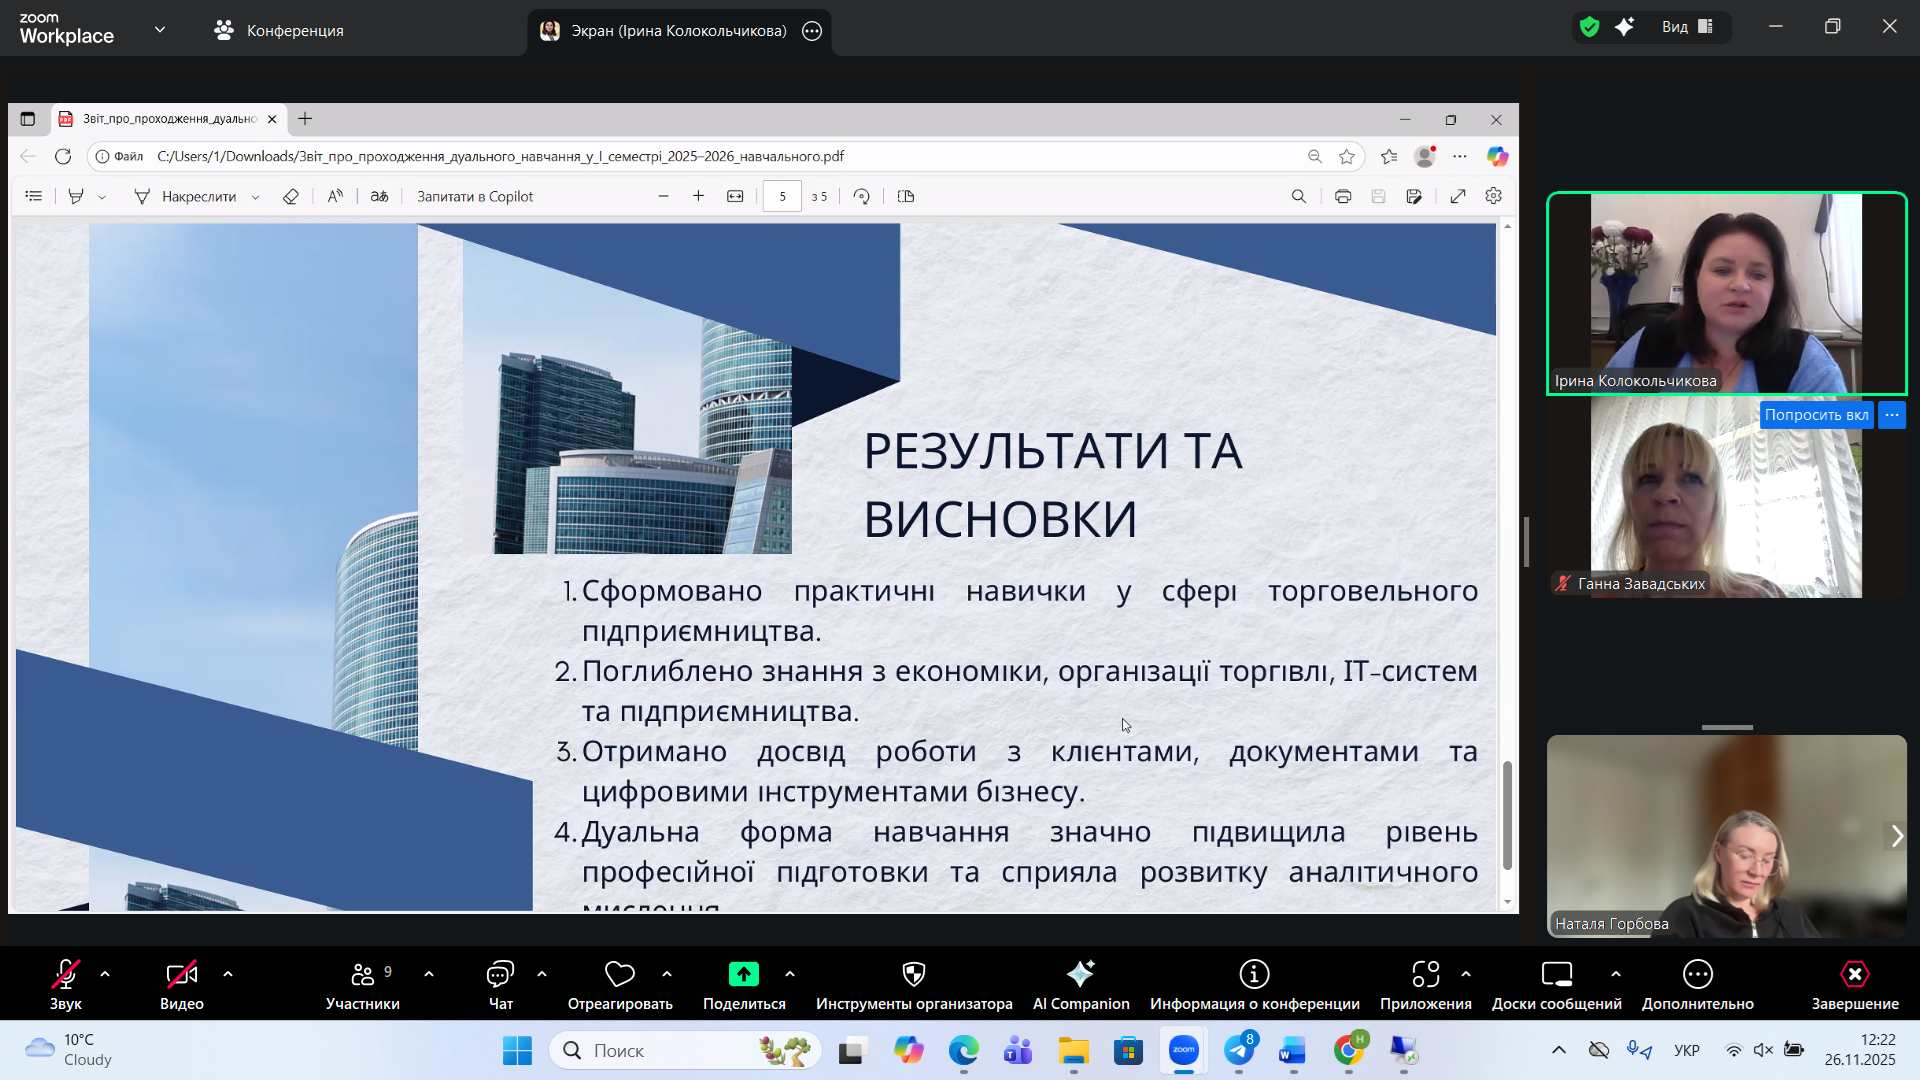Viewport: 1920px width, 1080px height.
Task: Mute the microphone (Звук)
Action: tap(64, 984)
